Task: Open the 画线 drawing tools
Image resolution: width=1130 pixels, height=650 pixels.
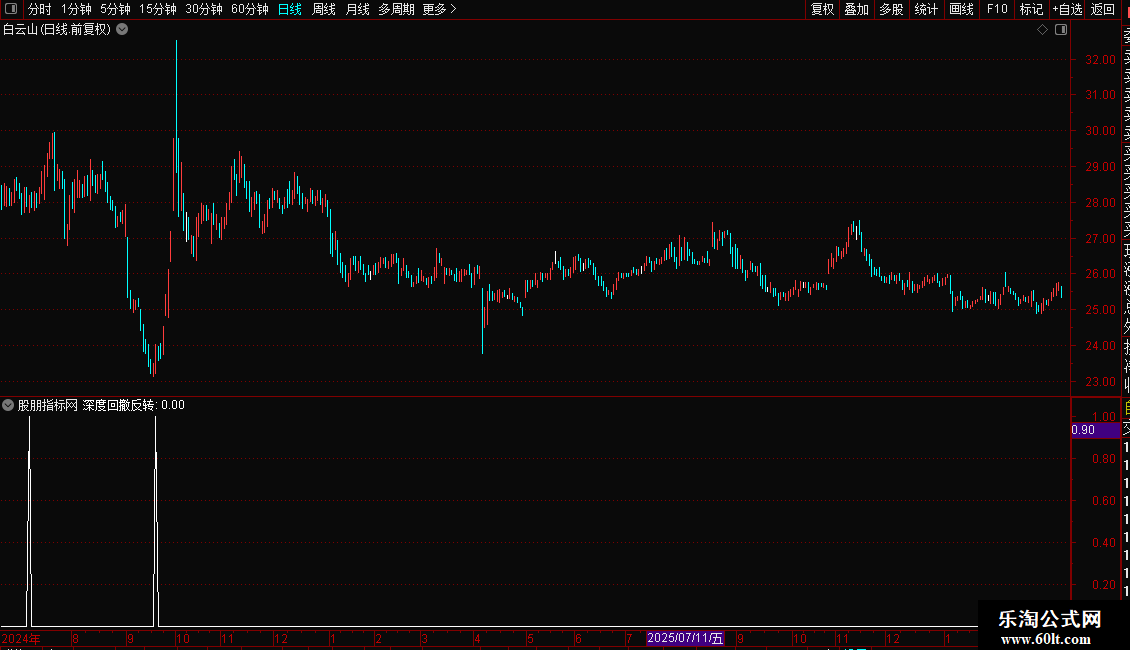Action: (x=961, y=9)
